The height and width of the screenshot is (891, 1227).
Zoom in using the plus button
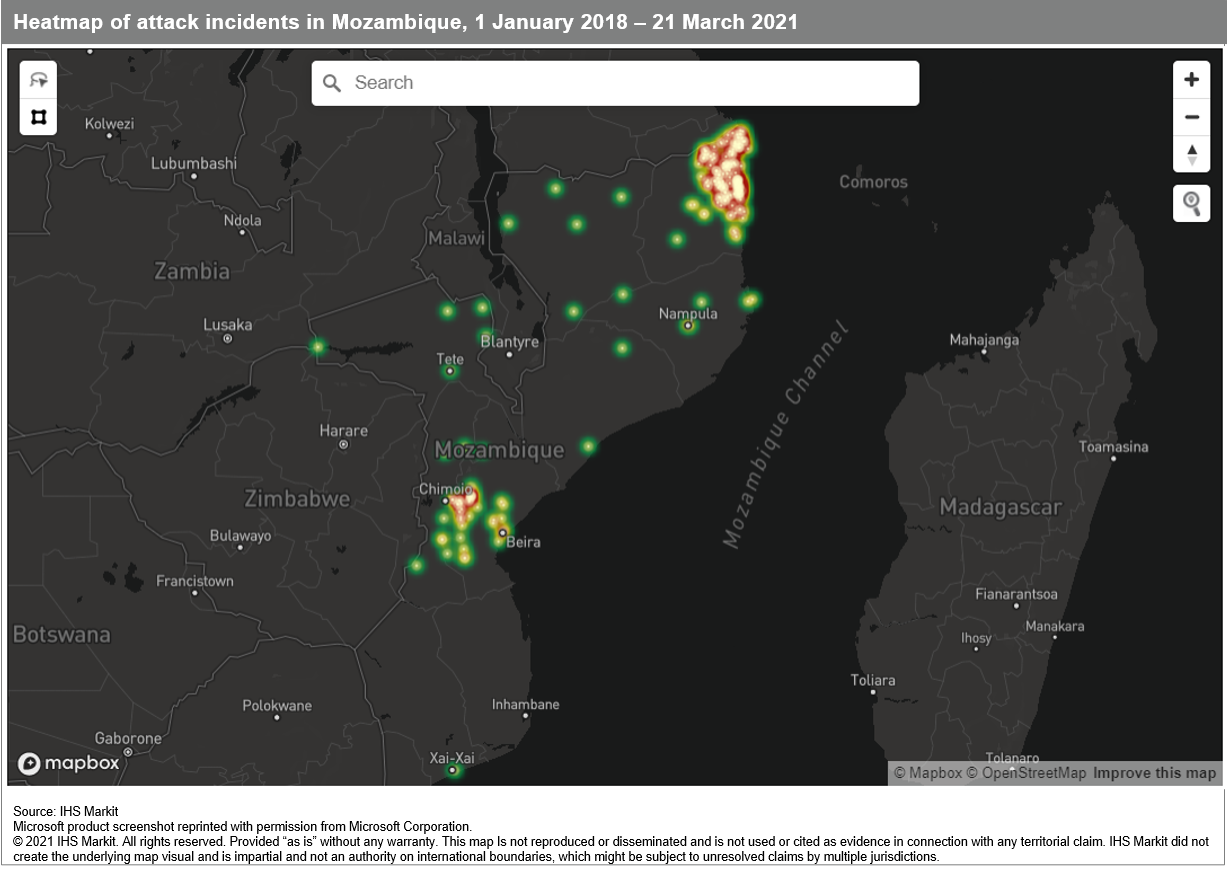1191,80
